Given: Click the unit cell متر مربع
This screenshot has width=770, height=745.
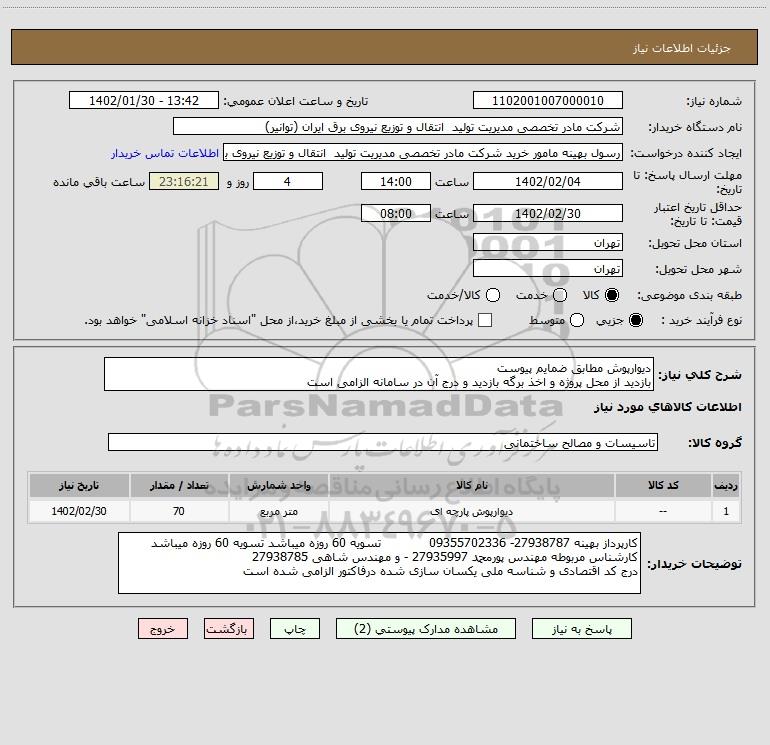Looking at the screenshot, I should coord(278,511).
